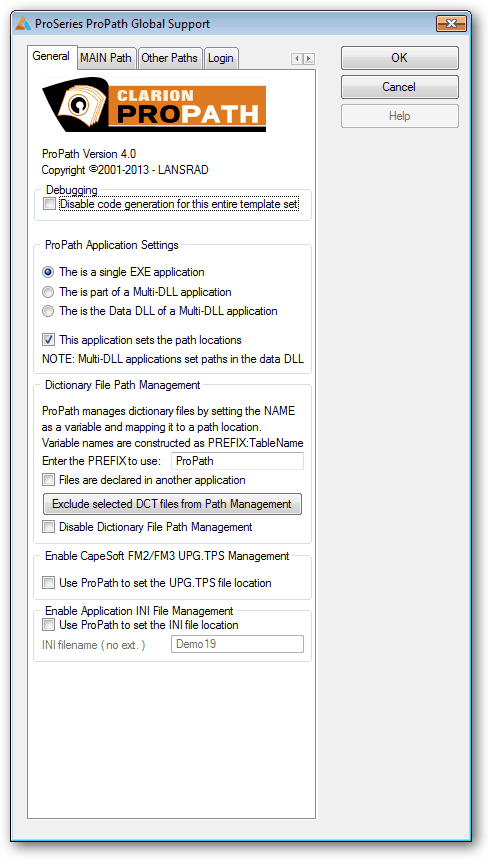The width and height of the screenshot is (490, 860).
Task: Select single EXE application radio option
Action: pyautogui.click(x=49, y=272)
